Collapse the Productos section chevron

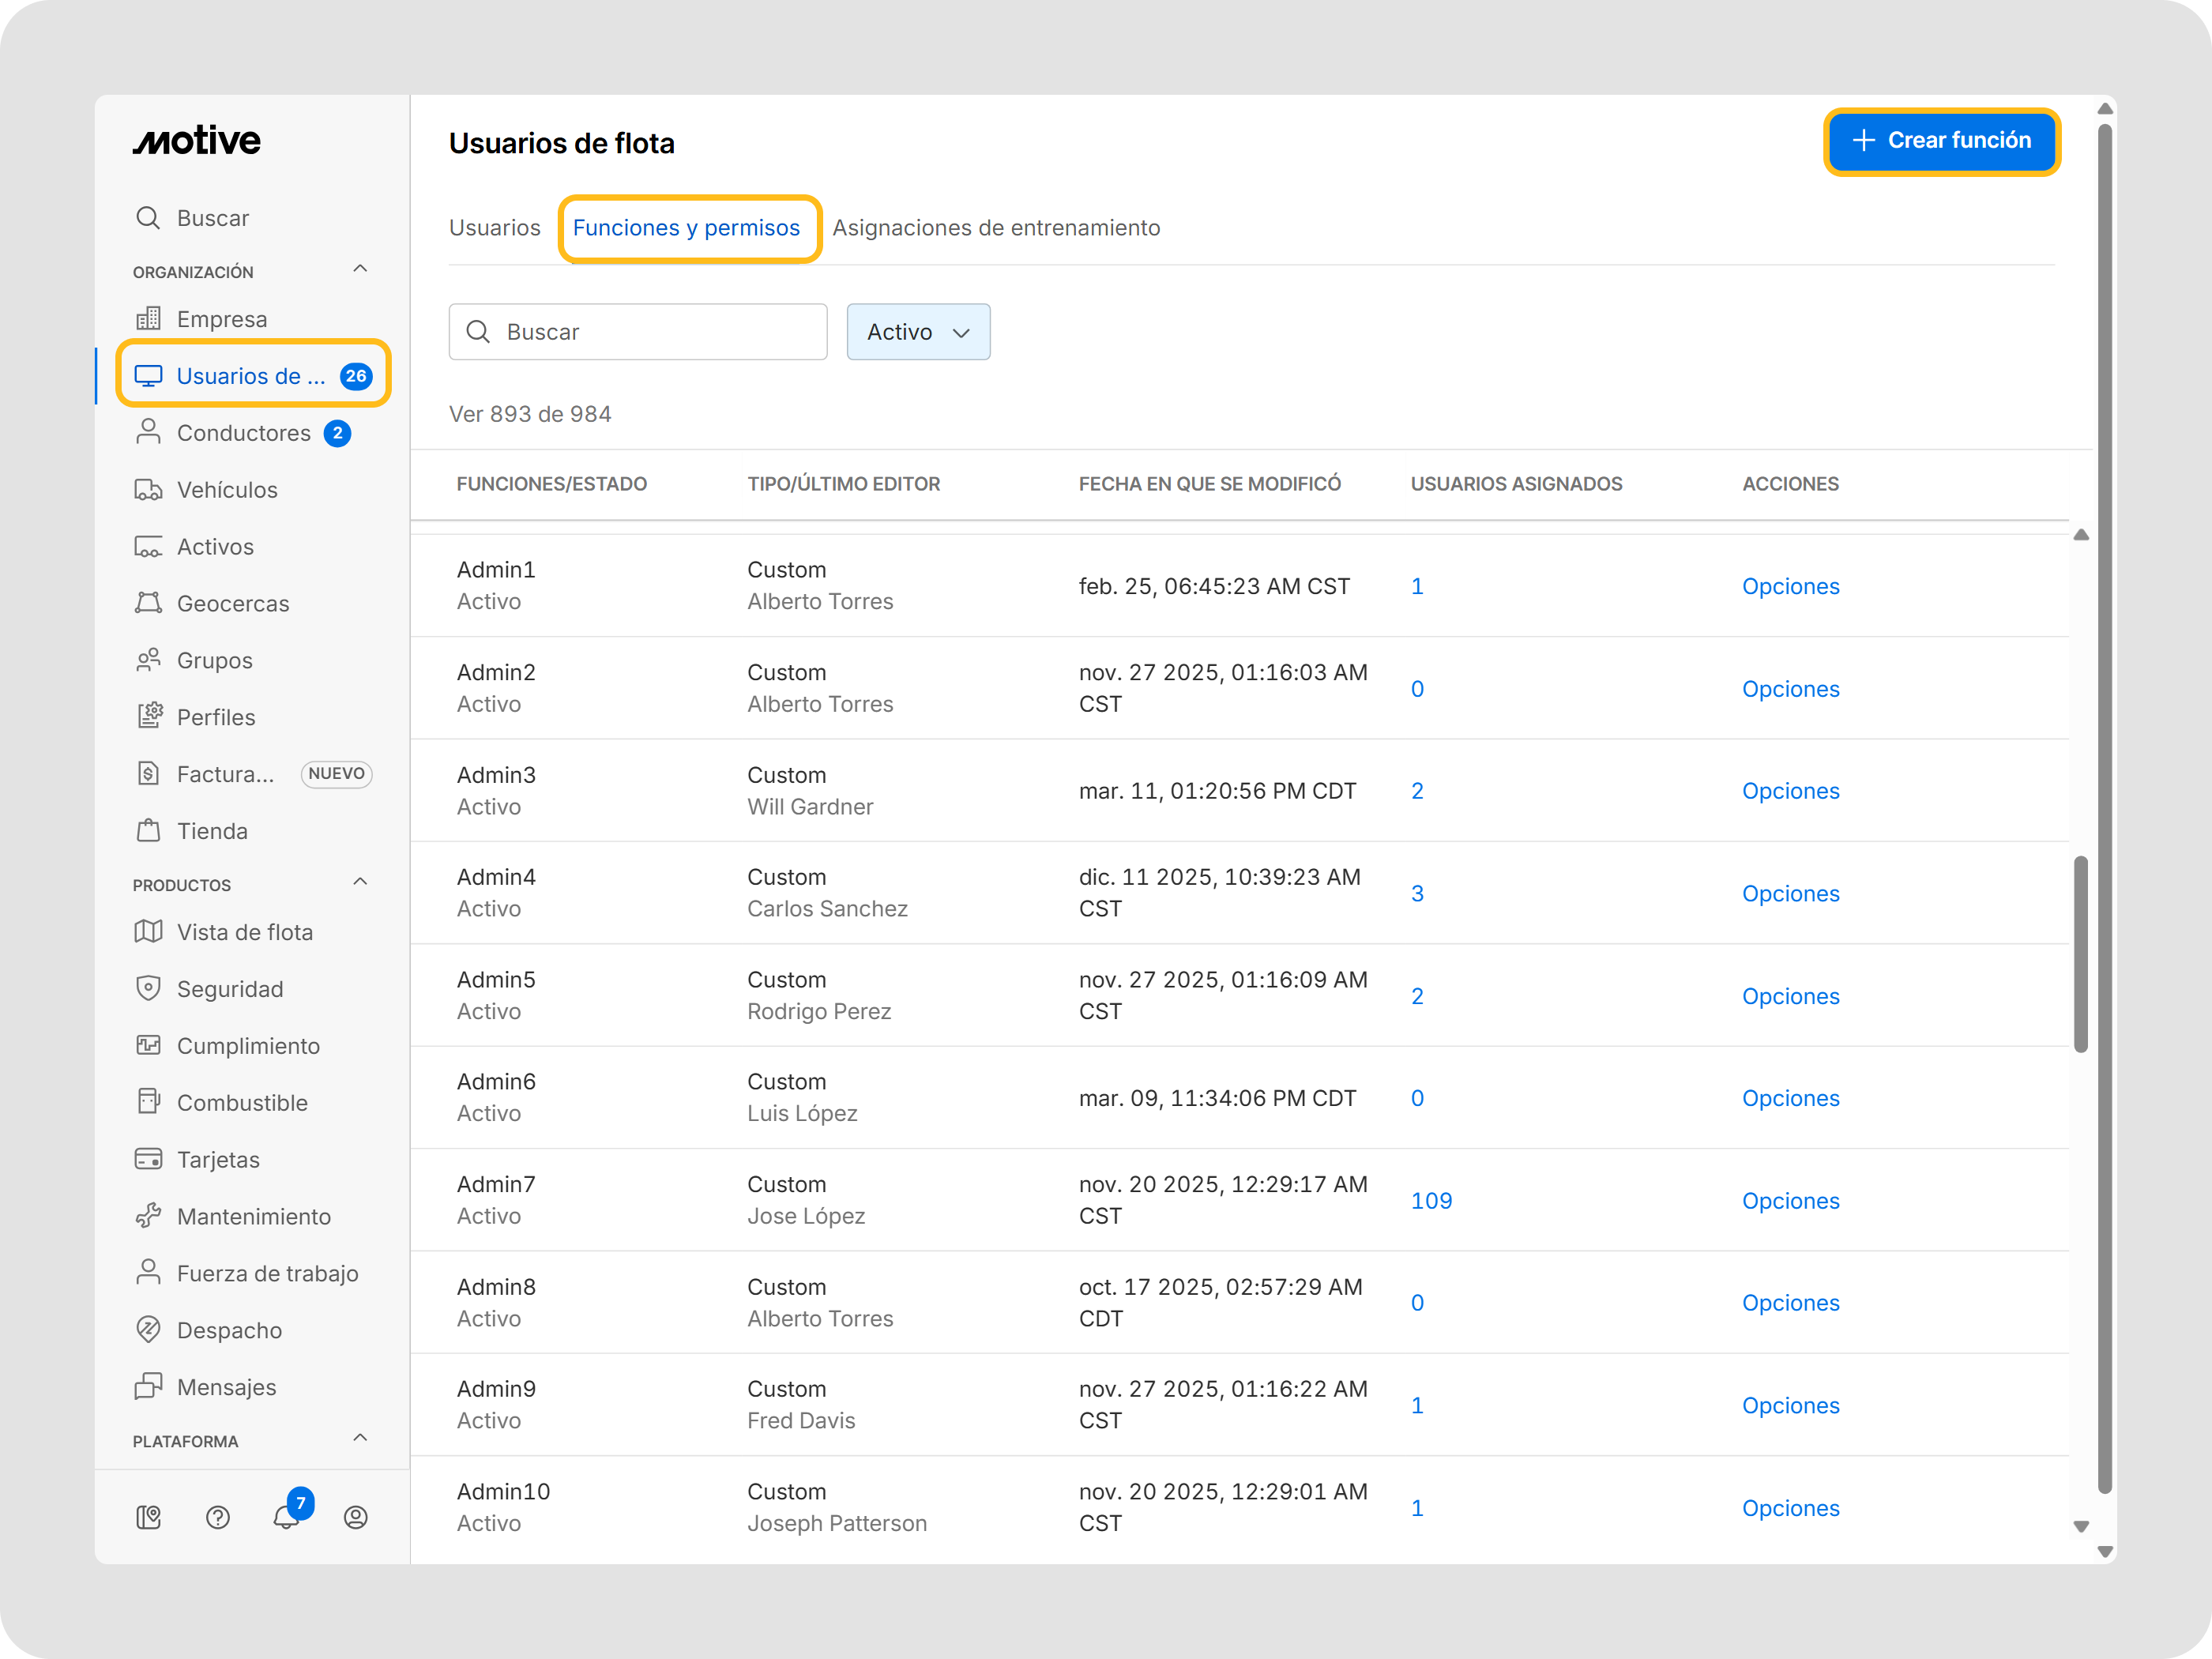[x=360, y=882]
